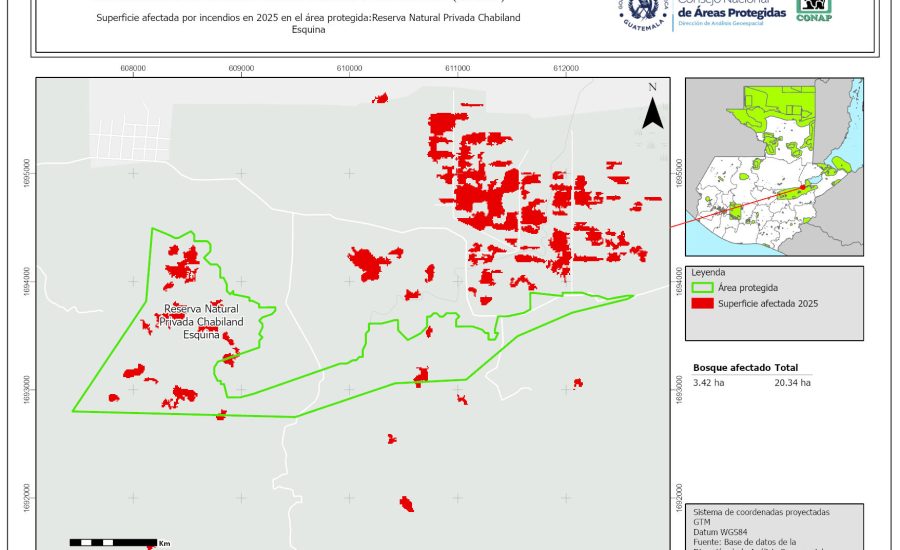Click the CONAP logo
This screenshot has height=550, width=900.
(x=813, y=10)
